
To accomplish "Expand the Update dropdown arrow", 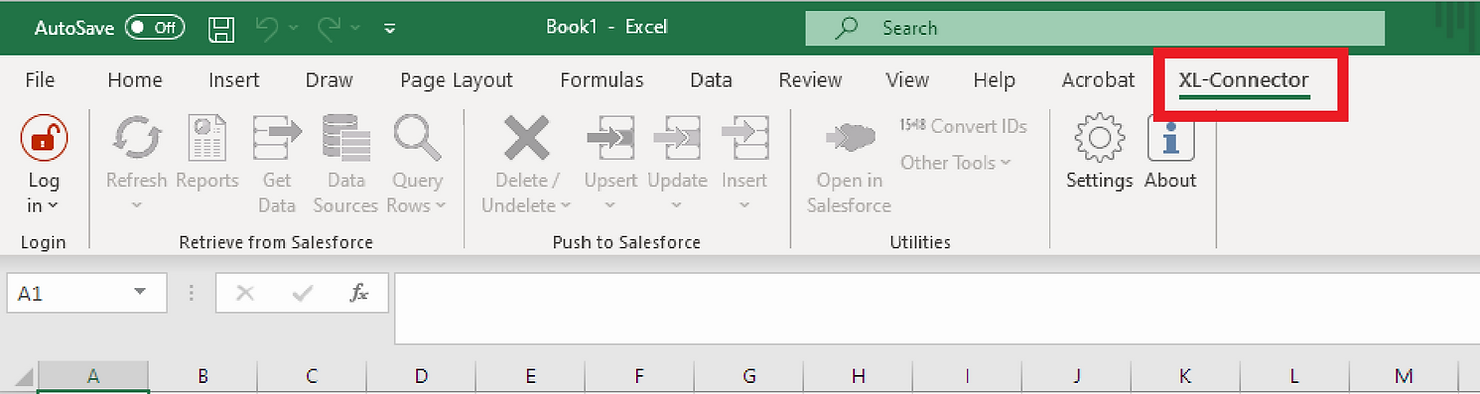I will point(677,206).
